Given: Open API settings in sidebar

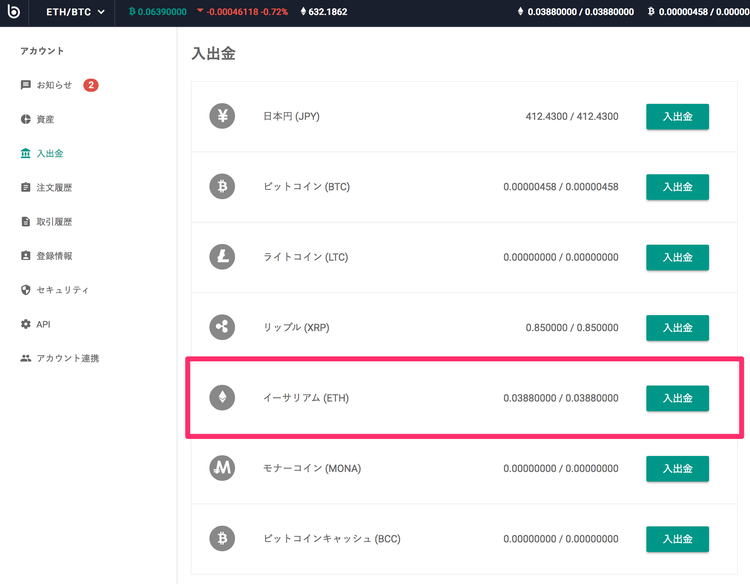Looking at the screenshot, I should [x=43, y=324].
